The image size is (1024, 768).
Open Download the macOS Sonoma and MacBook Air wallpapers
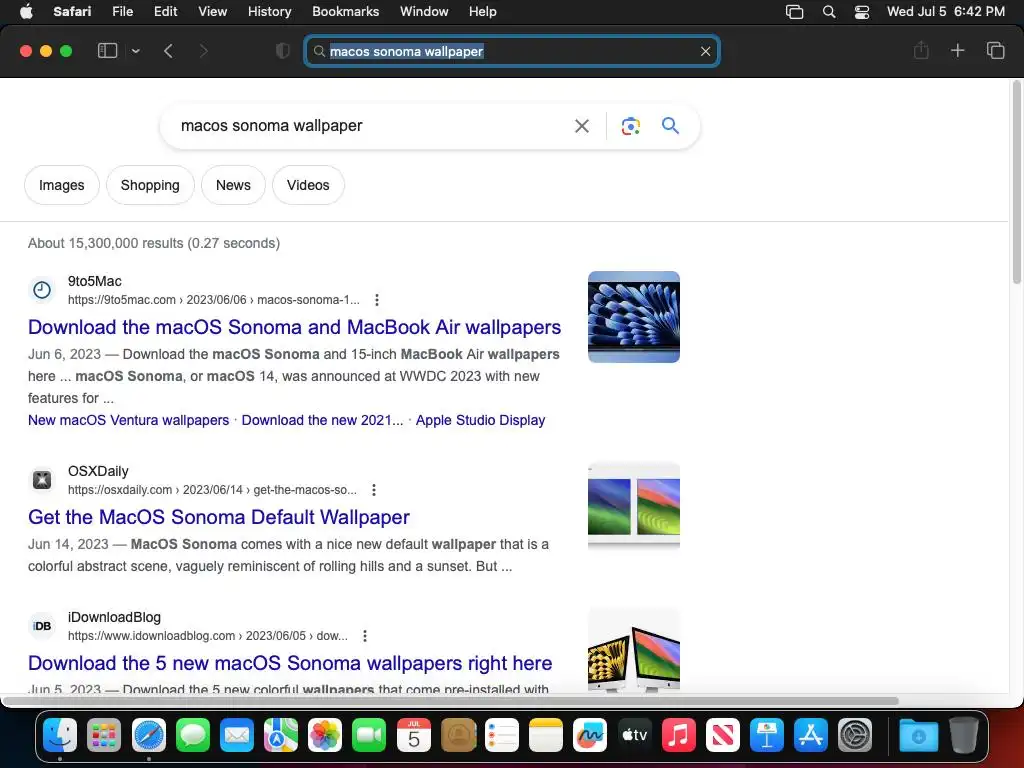[295, 327]
